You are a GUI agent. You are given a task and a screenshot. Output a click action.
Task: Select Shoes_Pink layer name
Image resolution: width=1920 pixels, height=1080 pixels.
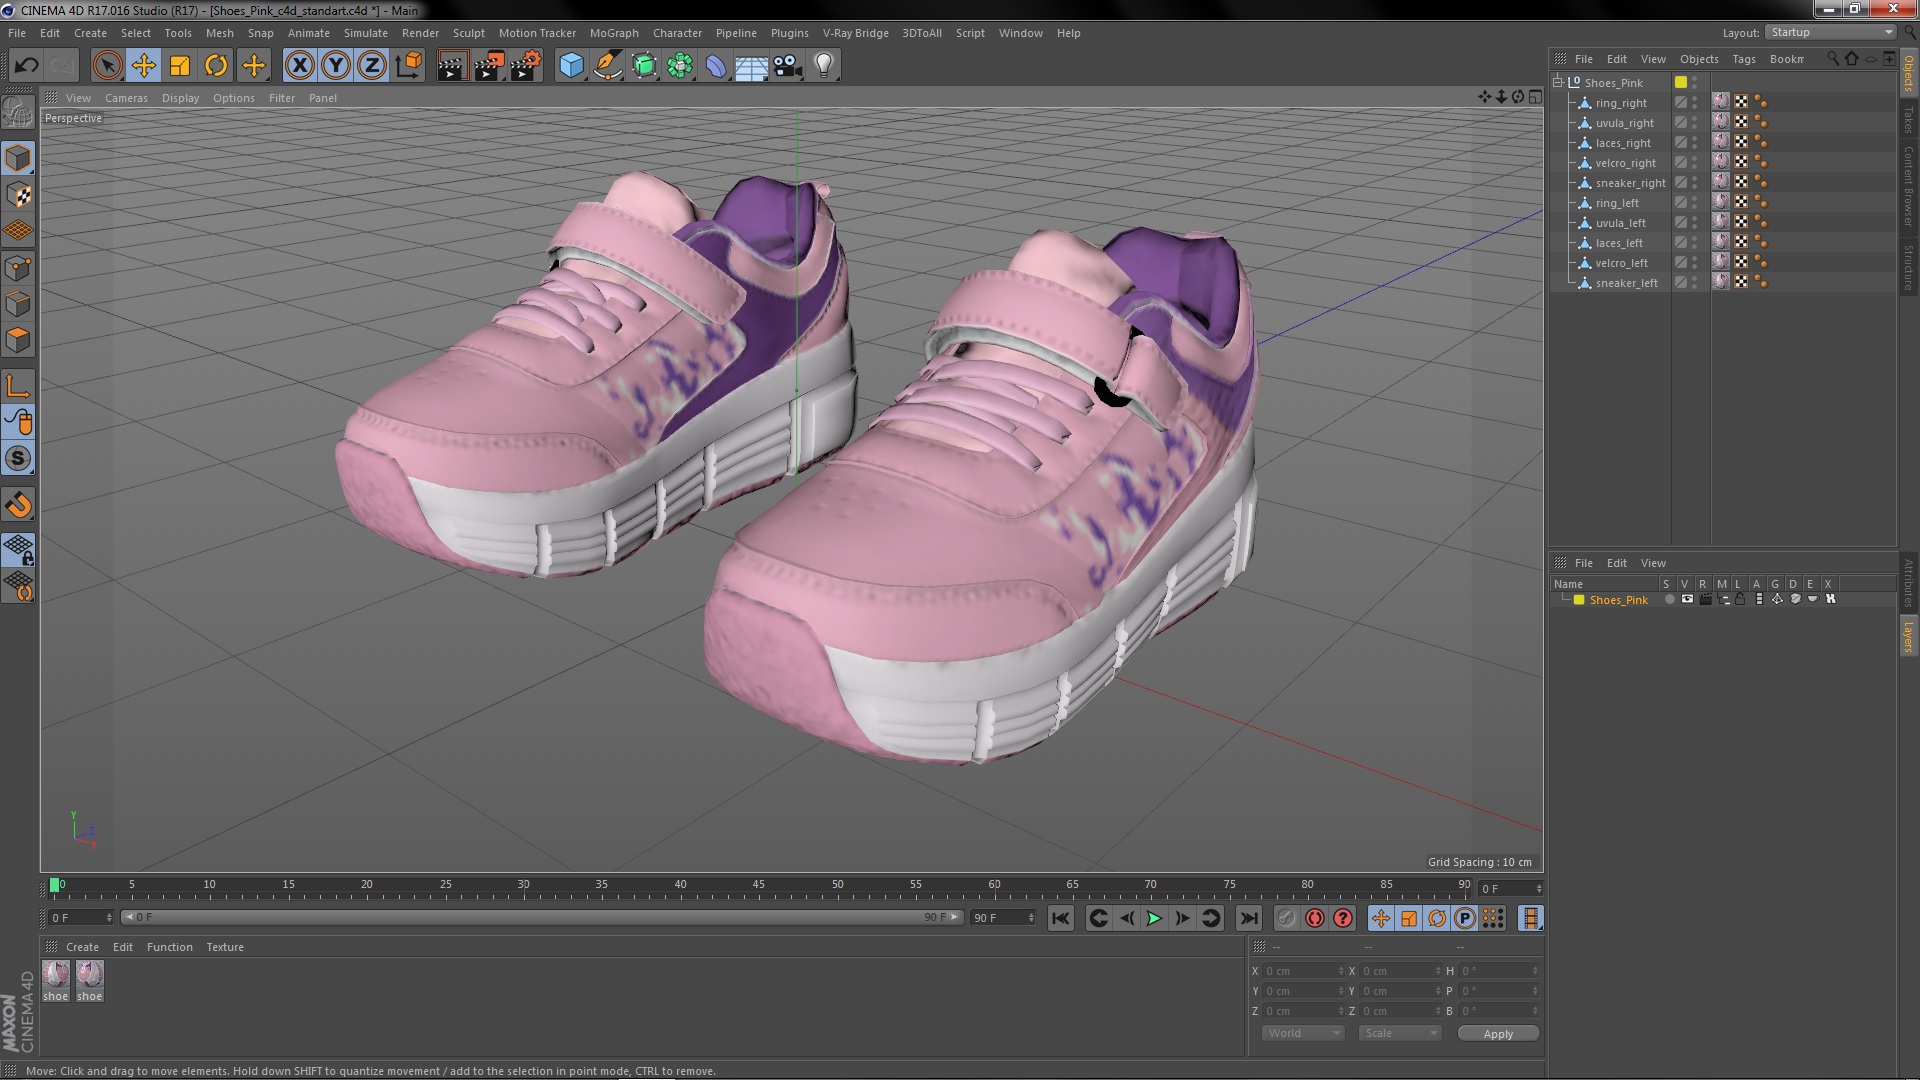[x=1618, y=600]
